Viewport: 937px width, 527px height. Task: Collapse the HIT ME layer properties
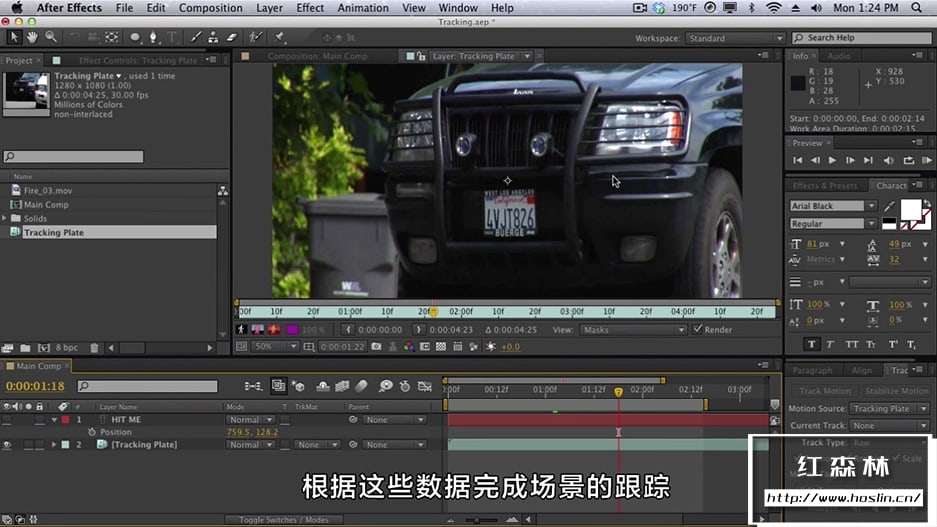pyautogui.click(x=54, y=420)
